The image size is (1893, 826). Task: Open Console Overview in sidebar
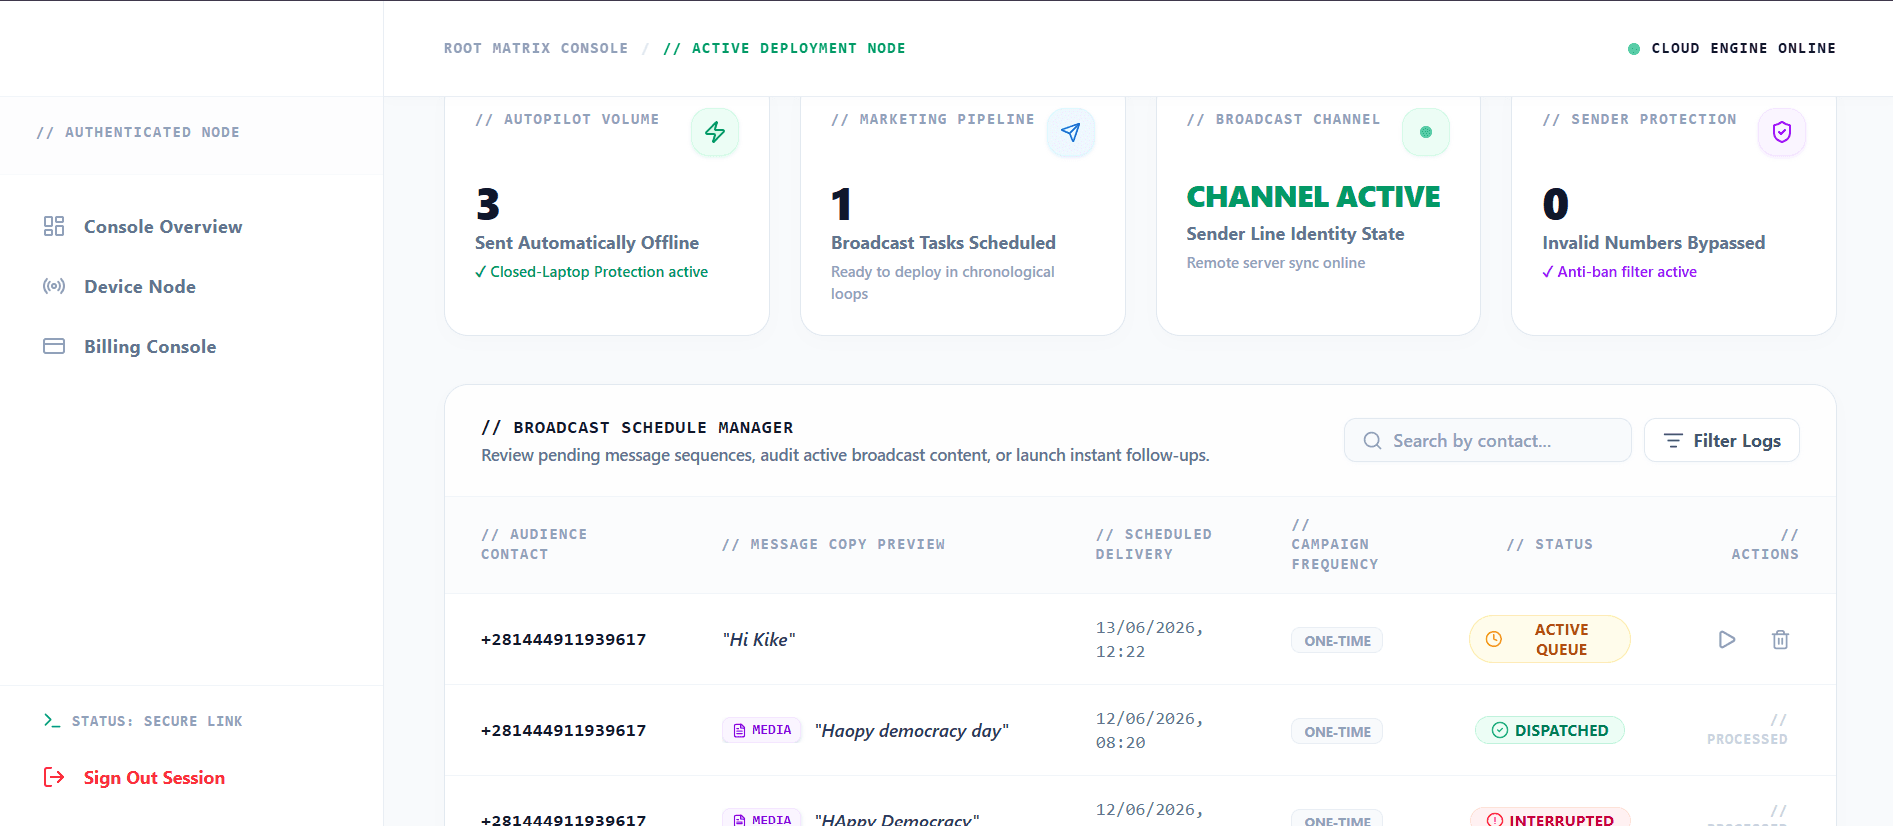click(x=163, y=227)
